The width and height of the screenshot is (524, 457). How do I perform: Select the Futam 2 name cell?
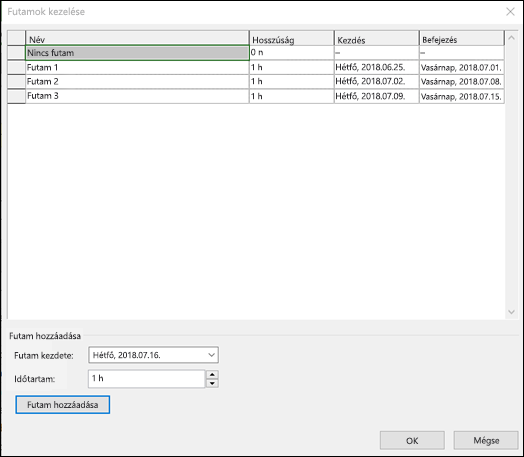point(137,82)
